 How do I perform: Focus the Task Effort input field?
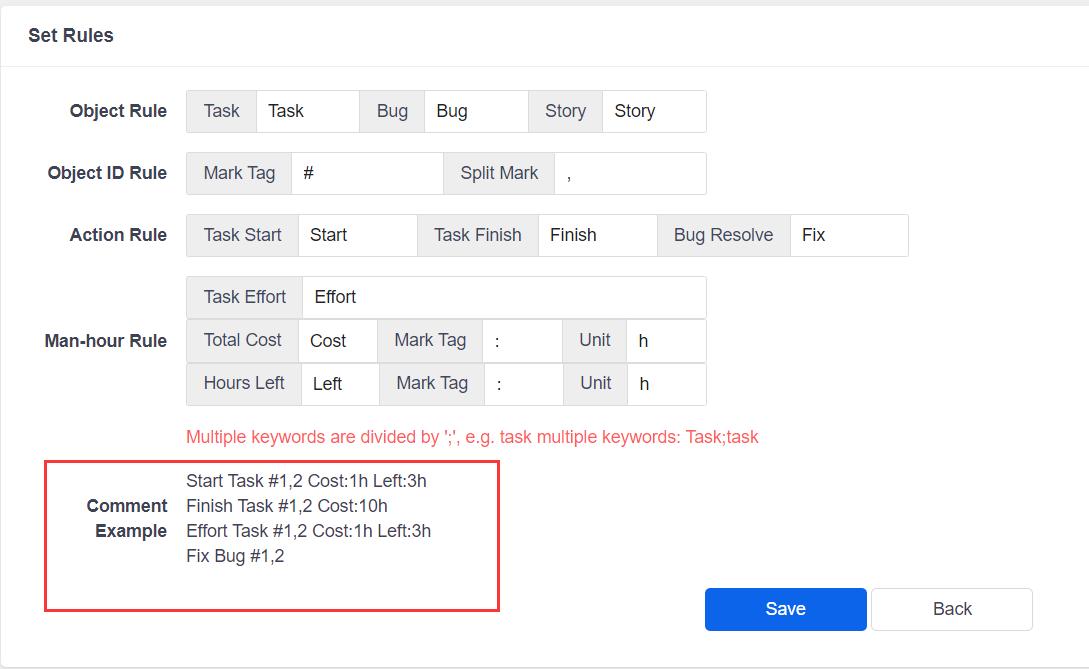[x=503, y=297]
